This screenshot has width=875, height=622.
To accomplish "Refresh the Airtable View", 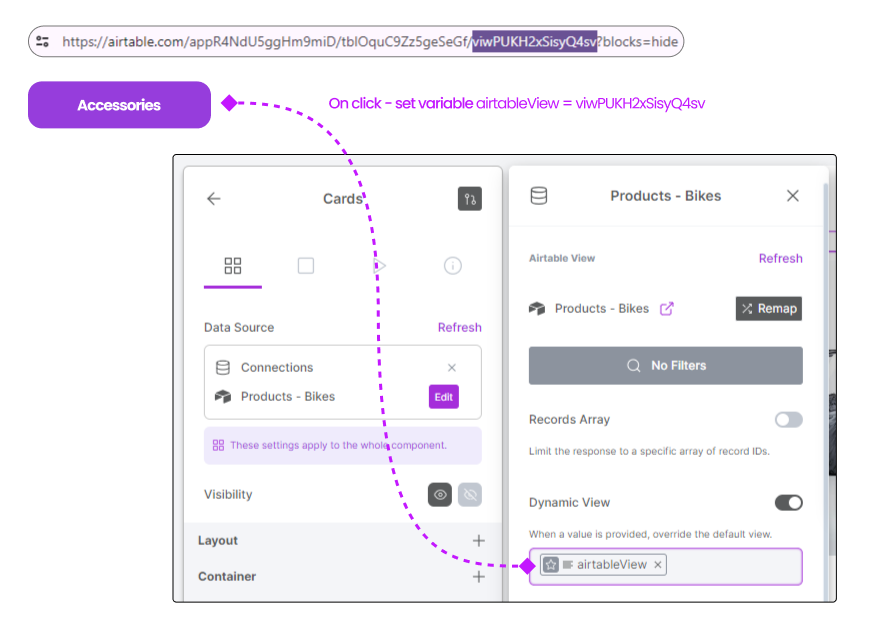I will (x=780, y=258).
